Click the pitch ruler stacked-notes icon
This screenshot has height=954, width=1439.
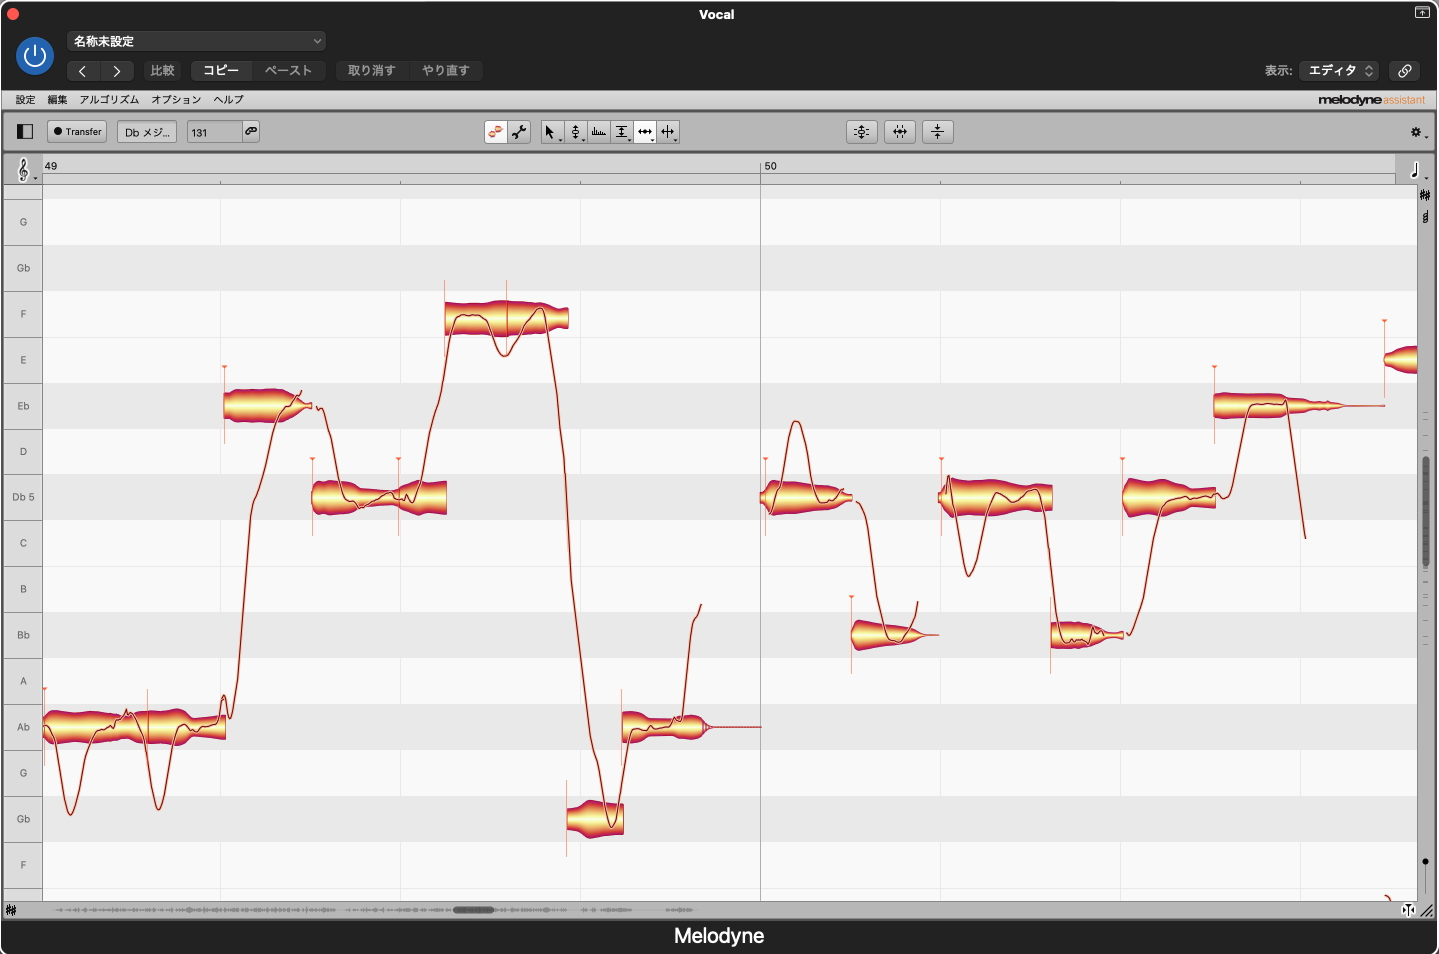(x=1425, y=217)
